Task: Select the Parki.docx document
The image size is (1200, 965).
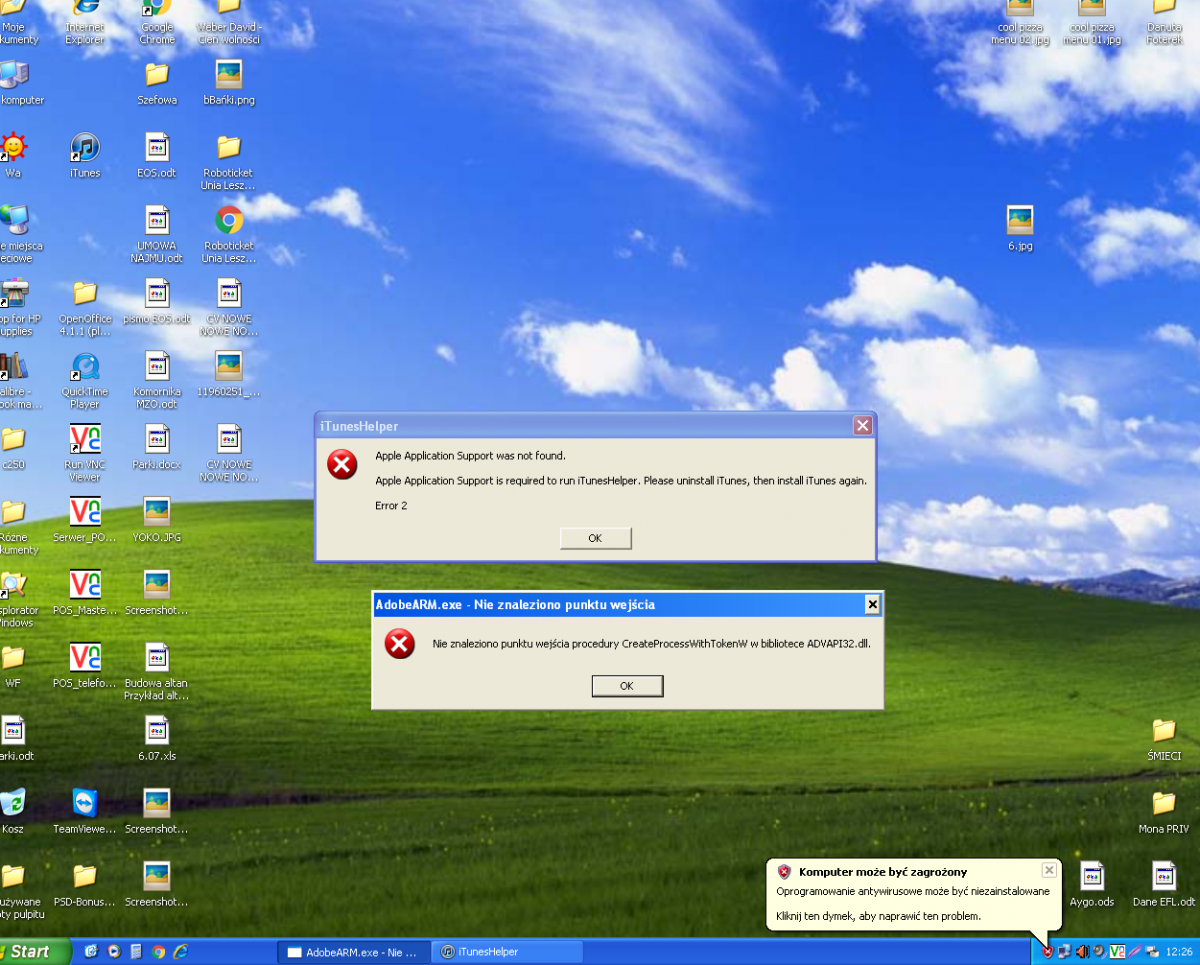Action: 157,448
